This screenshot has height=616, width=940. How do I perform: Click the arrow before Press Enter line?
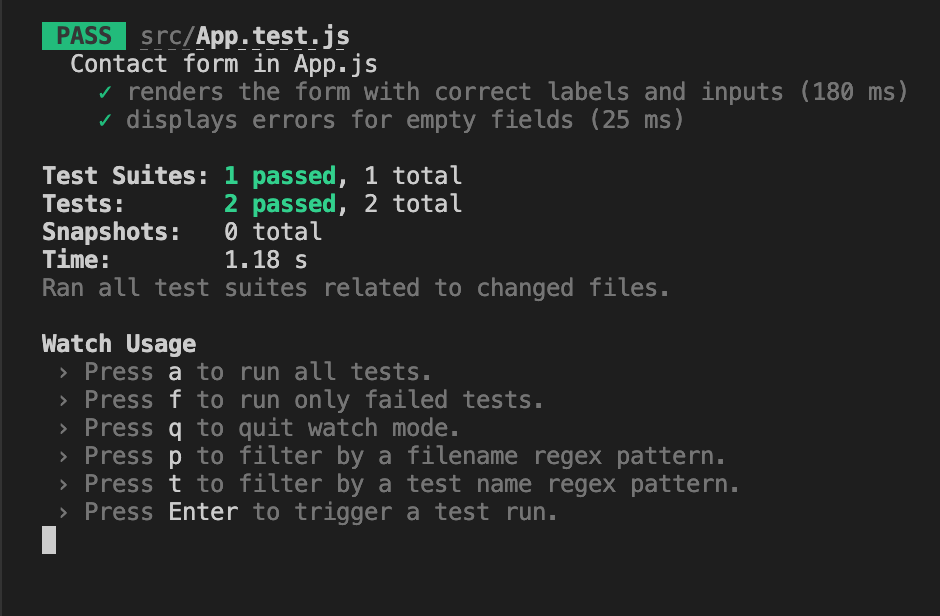pyautogui.click(x=64, y=512)
